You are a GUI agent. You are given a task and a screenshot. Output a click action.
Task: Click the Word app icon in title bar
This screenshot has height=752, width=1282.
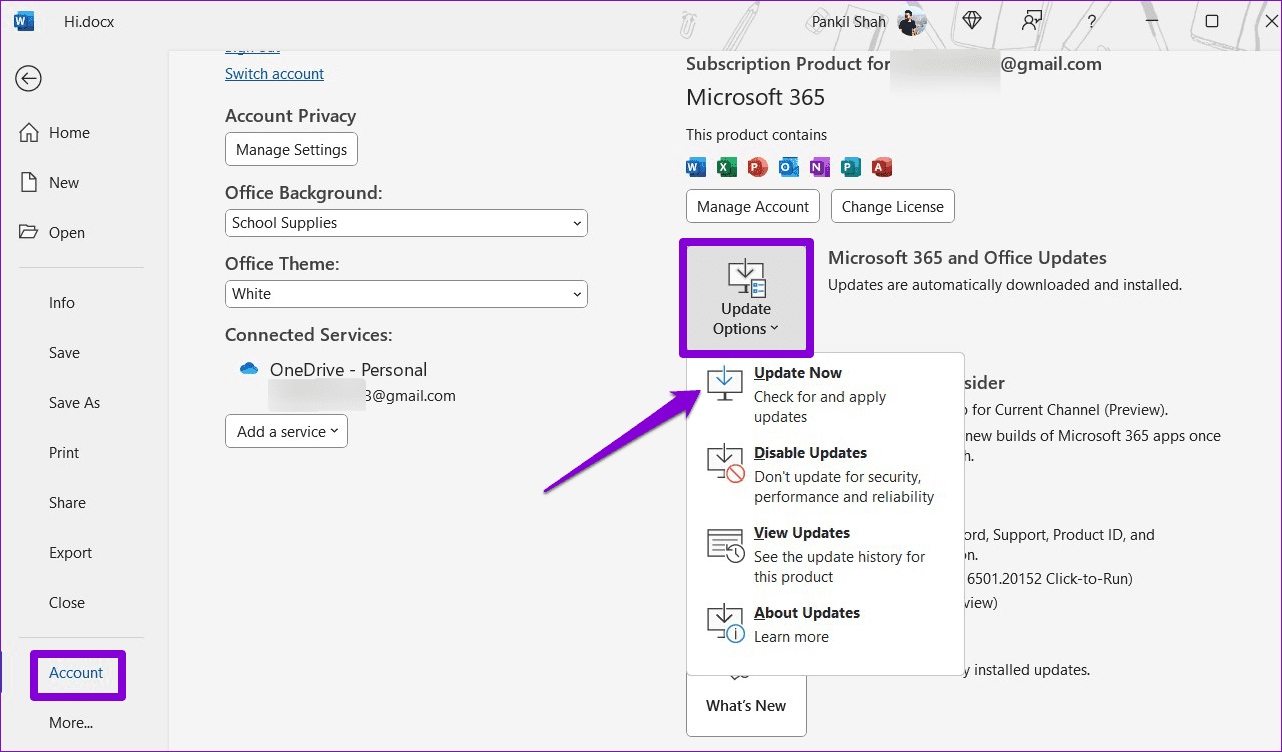(25, 21)
